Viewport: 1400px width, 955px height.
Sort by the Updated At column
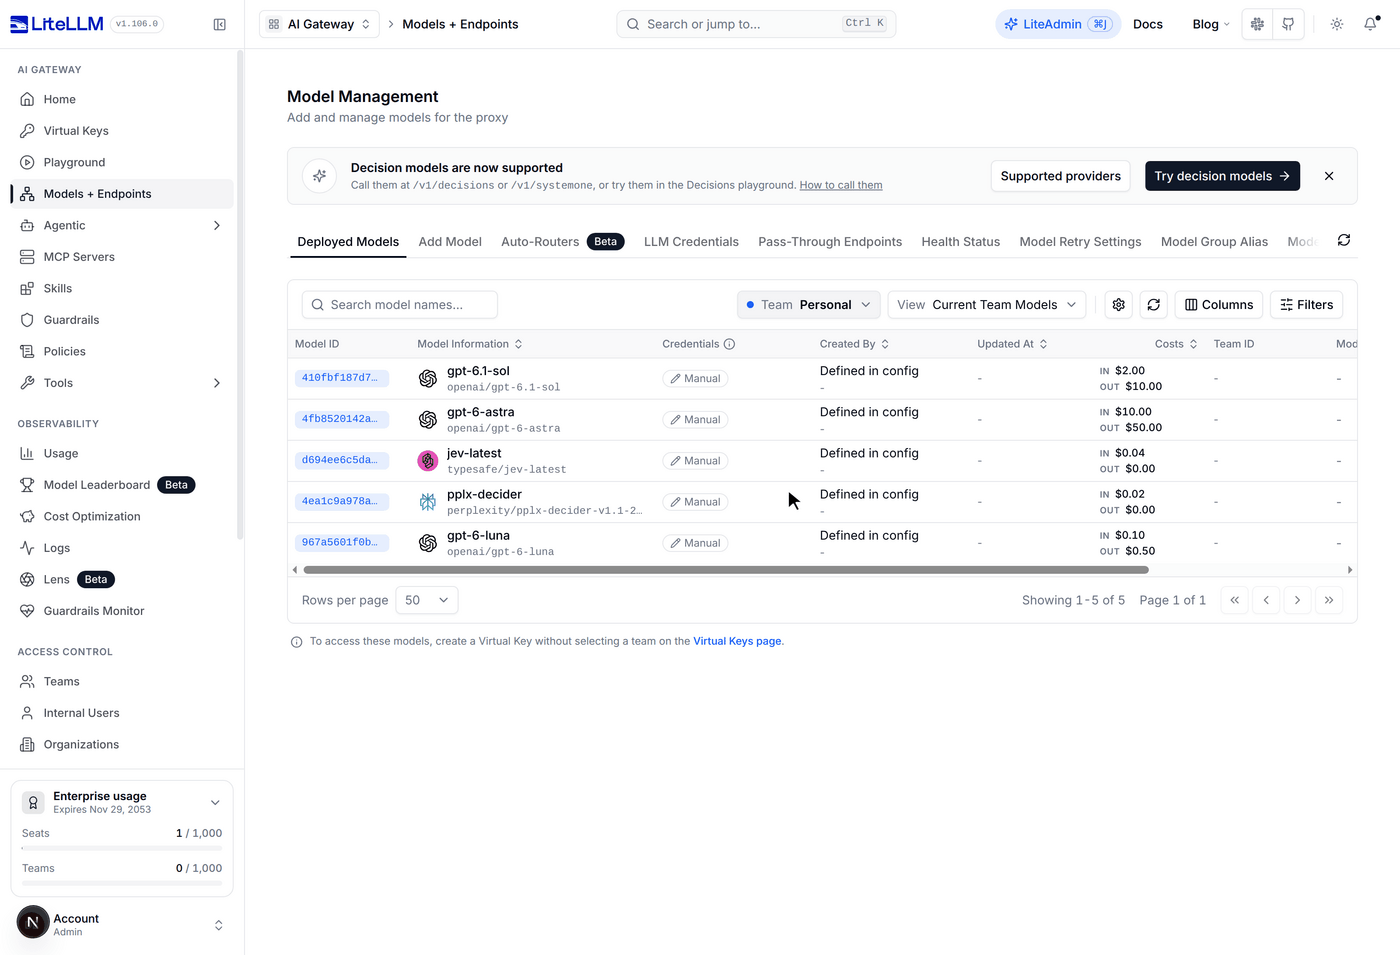point(1012,344)
